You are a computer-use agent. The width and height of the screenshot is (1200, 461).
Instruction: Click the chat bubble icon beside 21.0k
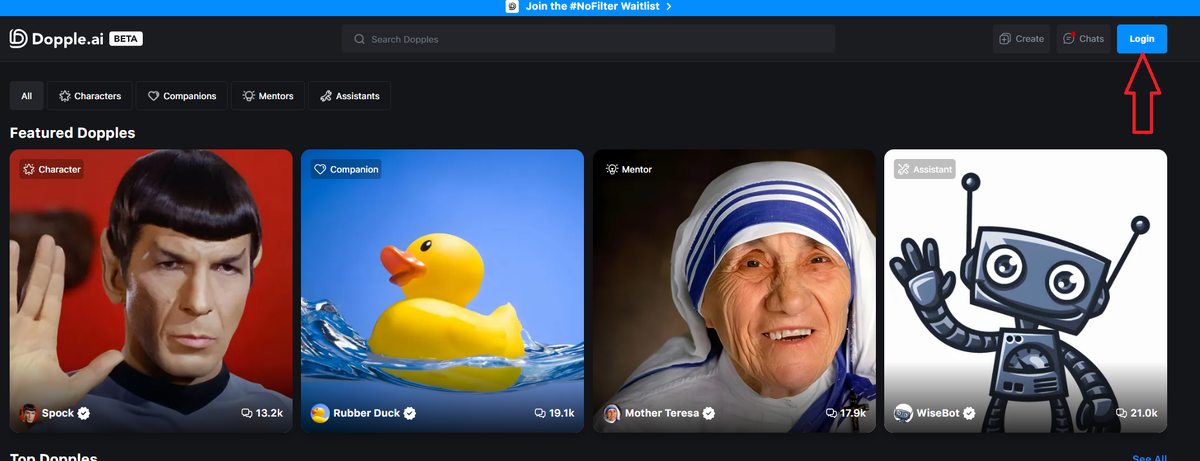pos(1122,413)
